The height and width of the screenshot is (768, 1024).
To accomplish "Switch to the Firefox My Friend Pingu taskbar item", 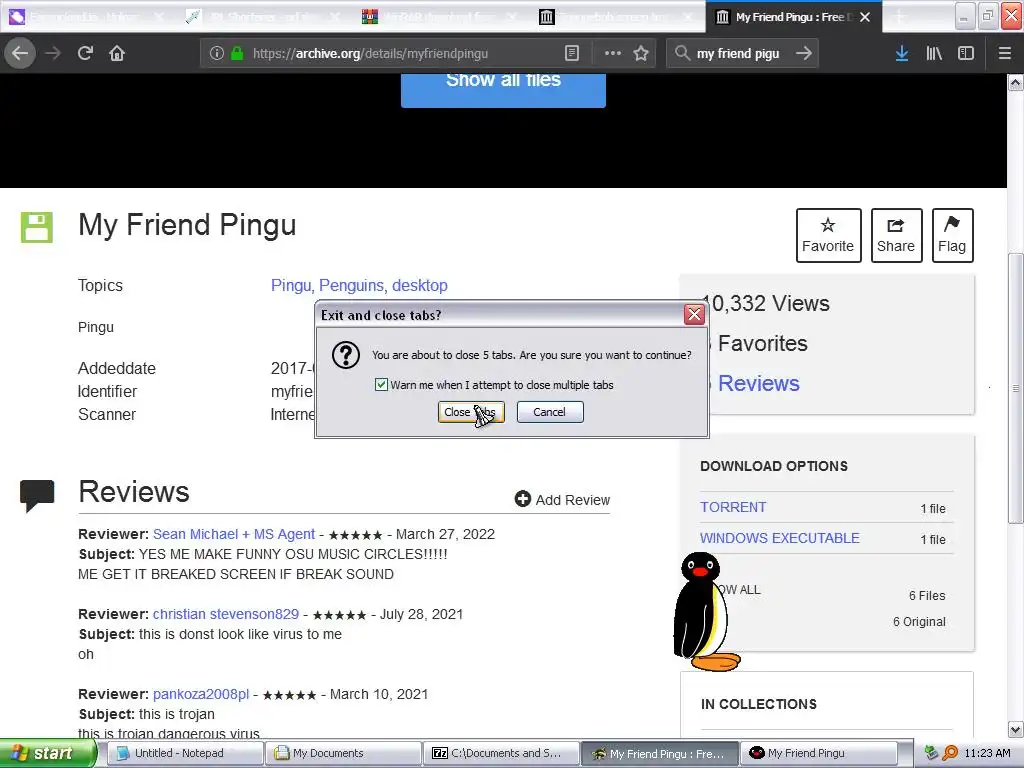I will click(660, 753).
